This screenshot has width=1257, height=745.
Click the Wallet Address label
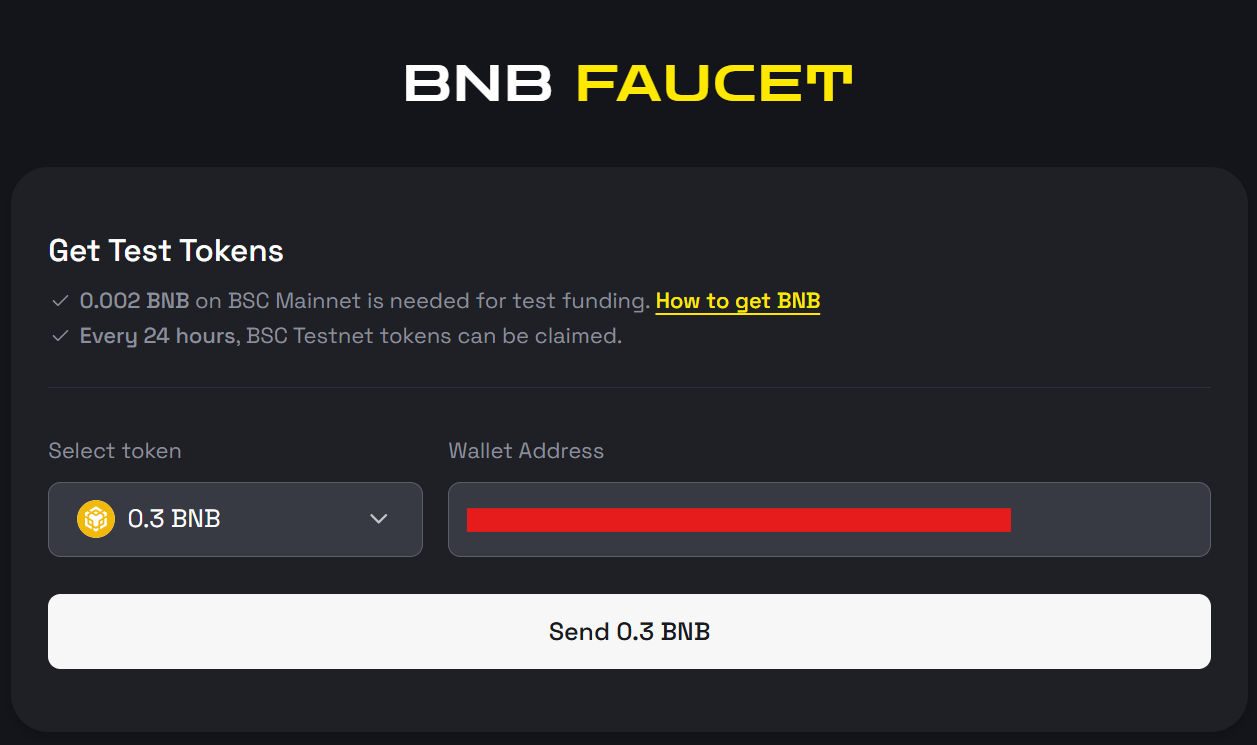(526, 451)
